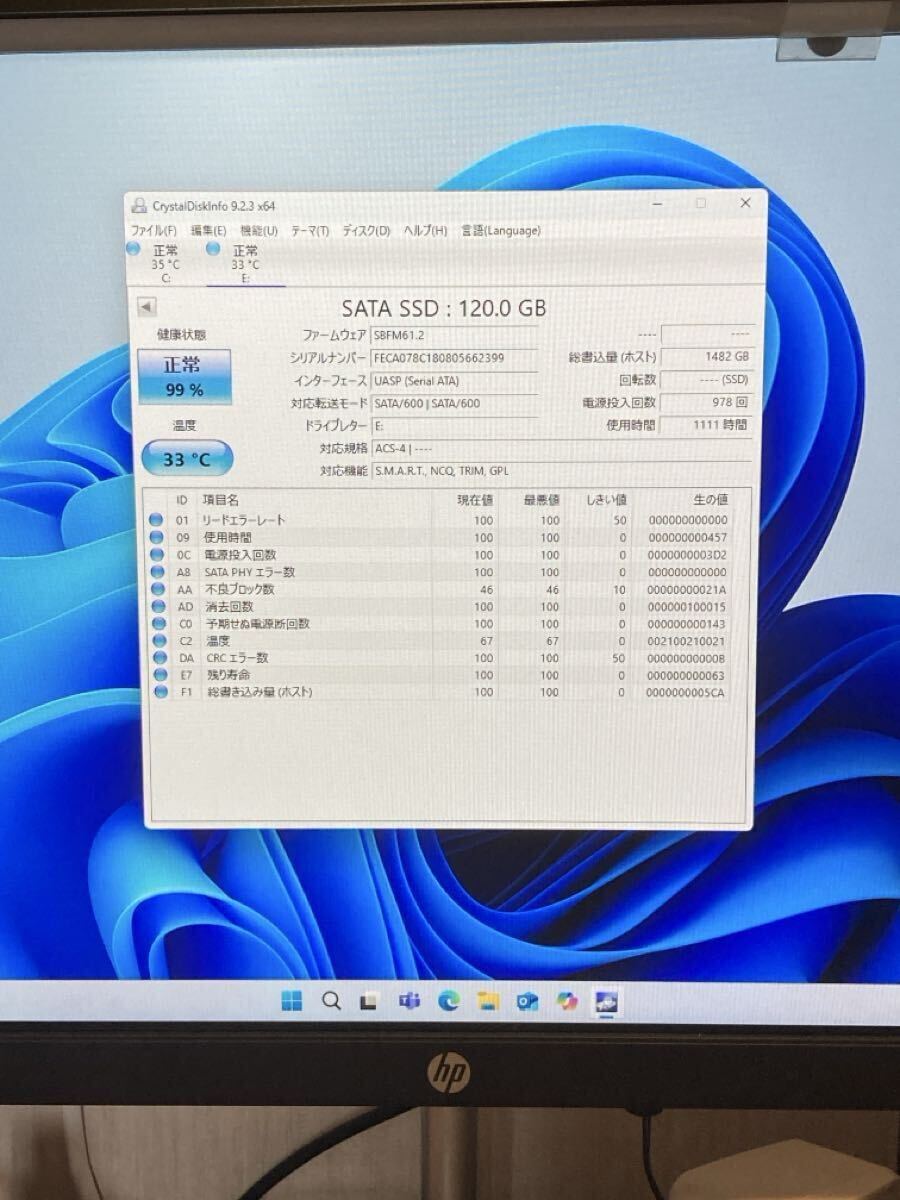Image resolution: width=900 pixels, height=1200 pixels.
Task: Launch Outlook from taskbar
Action: point(528,1002)
